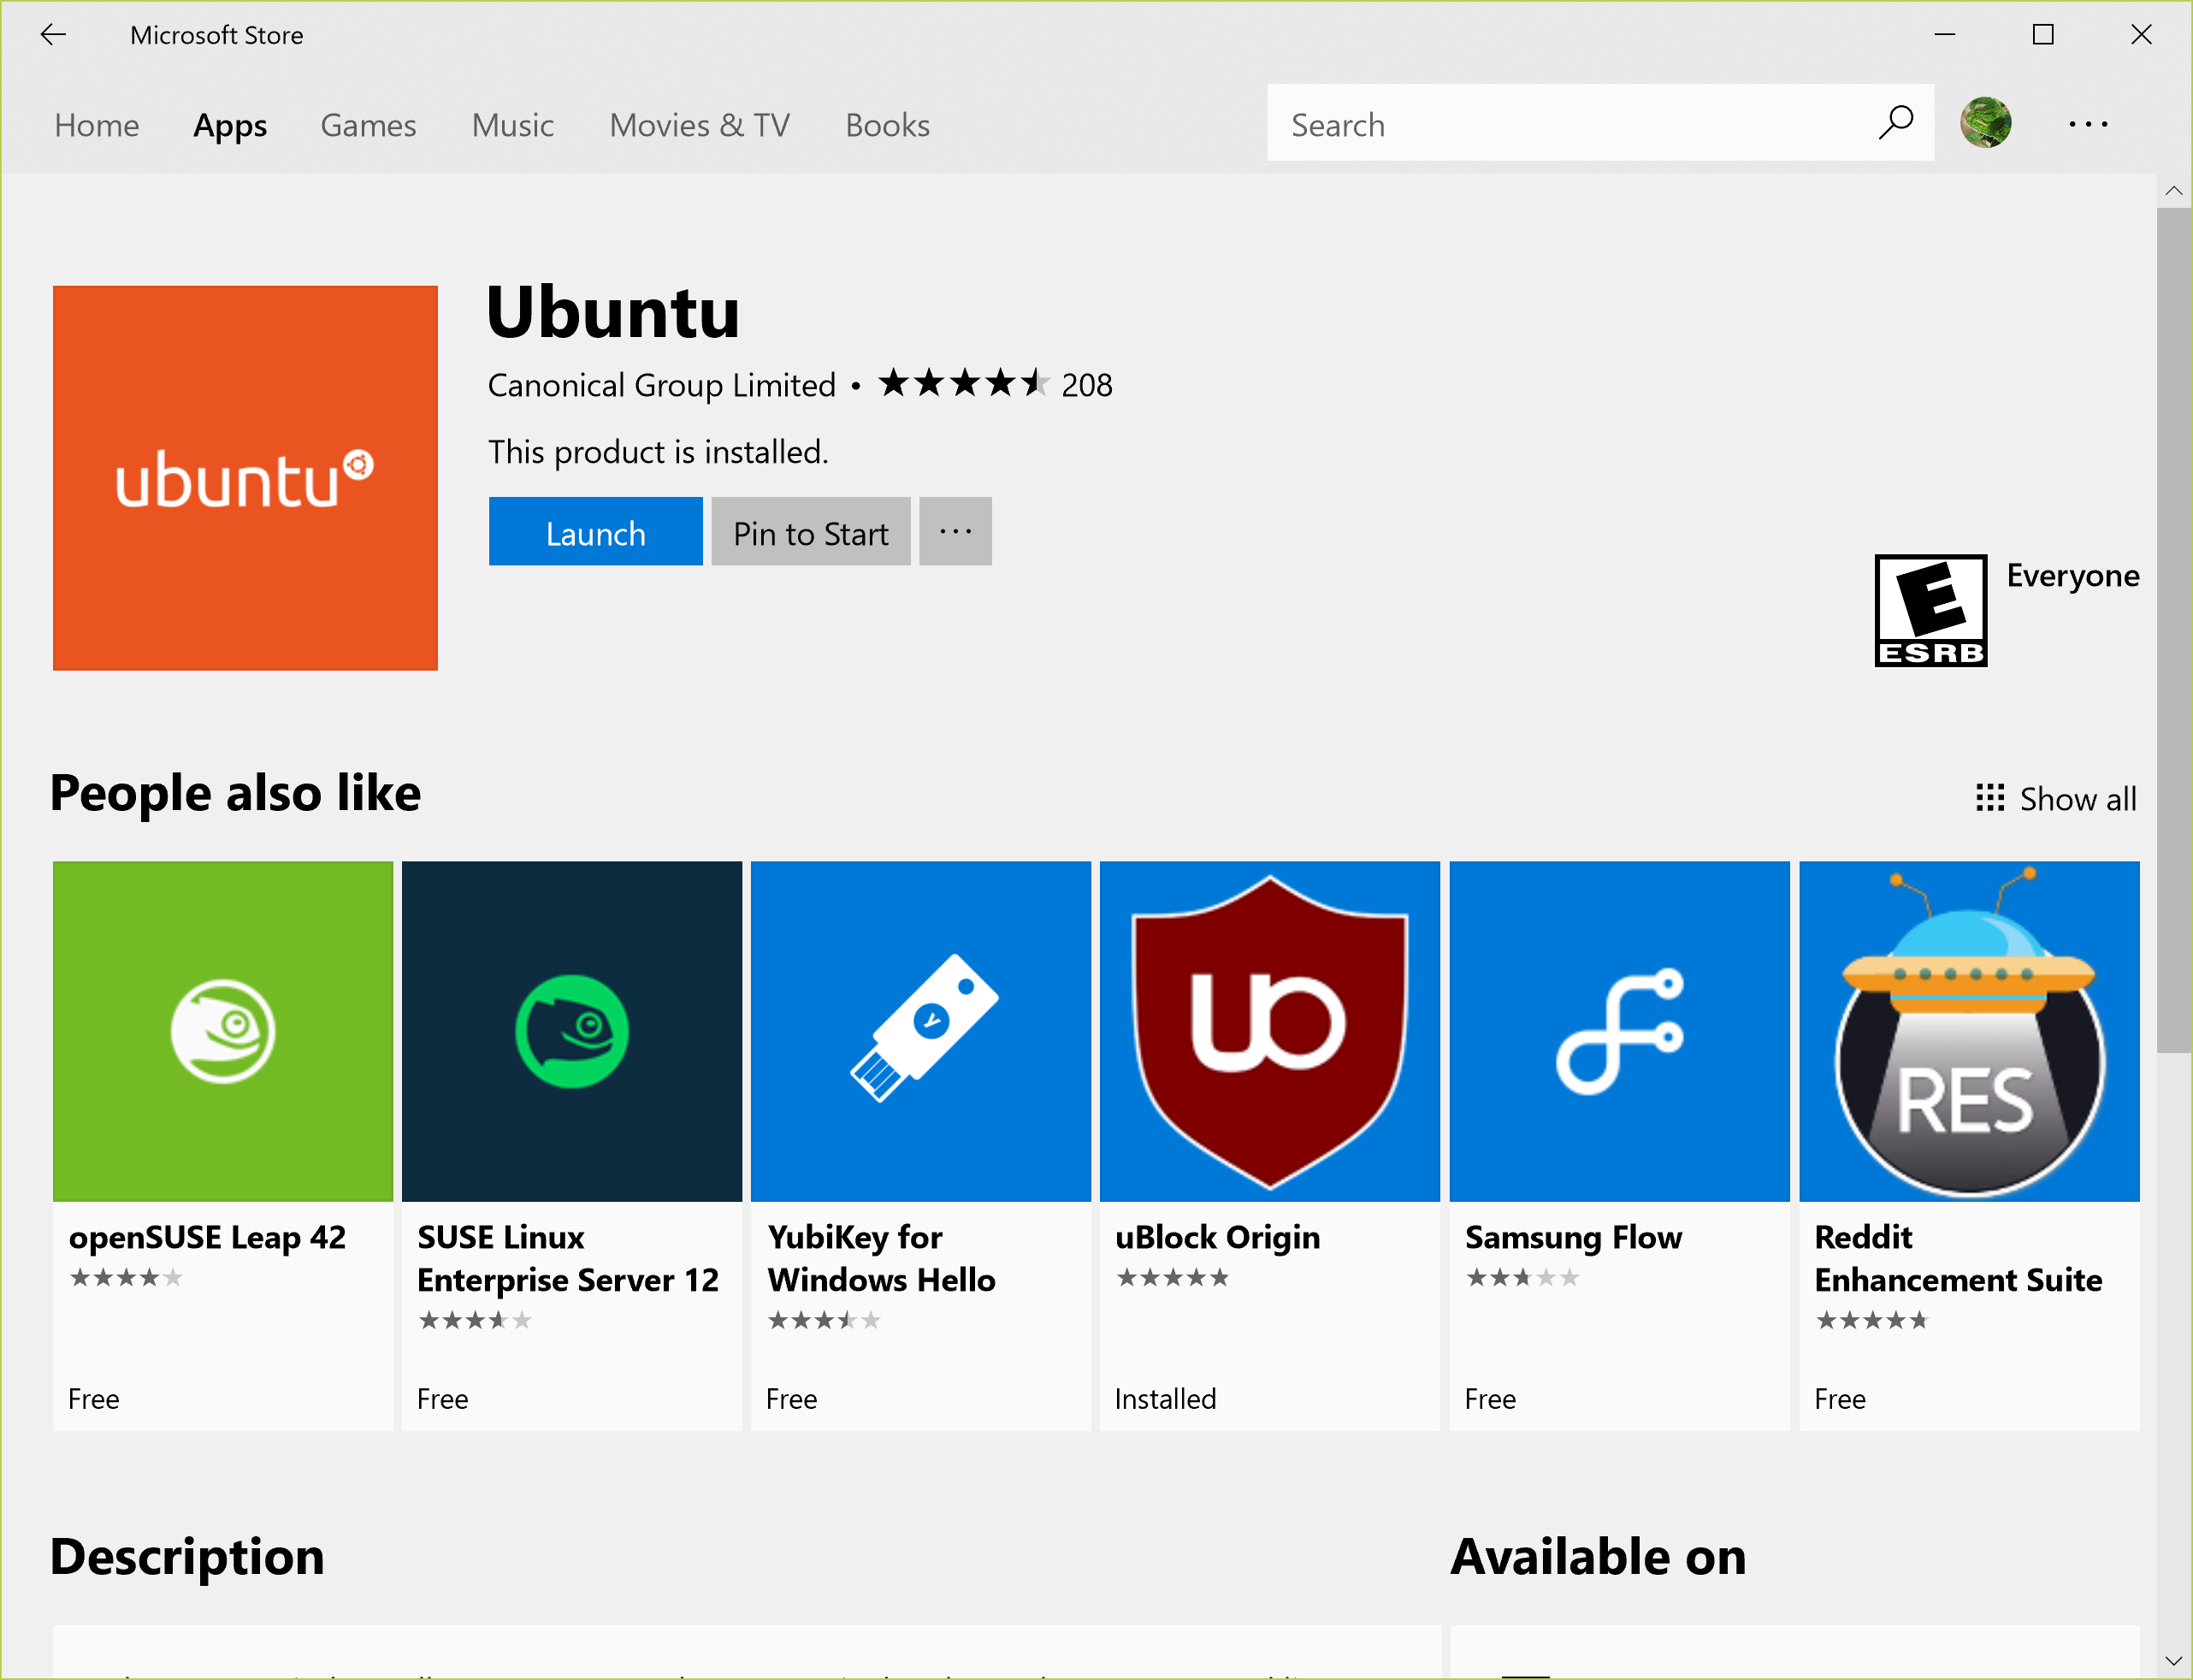Click Free label under Samsung Flow
2193x1680 pixels.
click(1490, 1399)
